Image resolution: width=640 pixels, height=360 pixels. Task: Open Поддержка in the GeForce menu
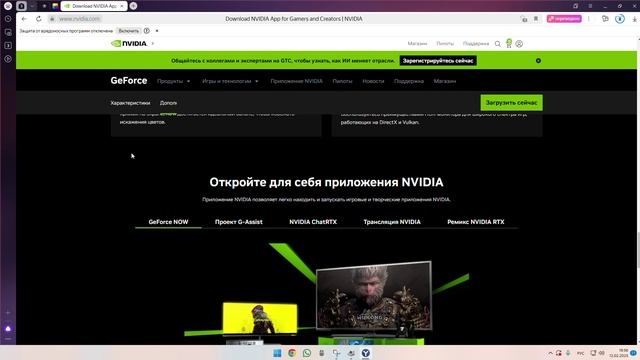click(409, 81)
